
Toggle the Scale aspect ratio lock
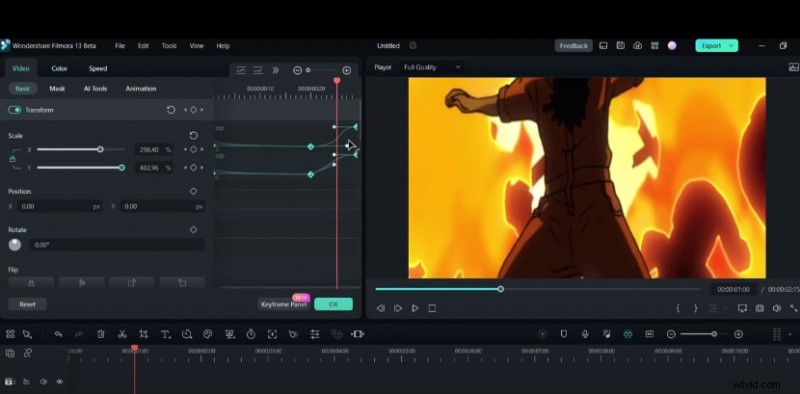pos(12,159)
